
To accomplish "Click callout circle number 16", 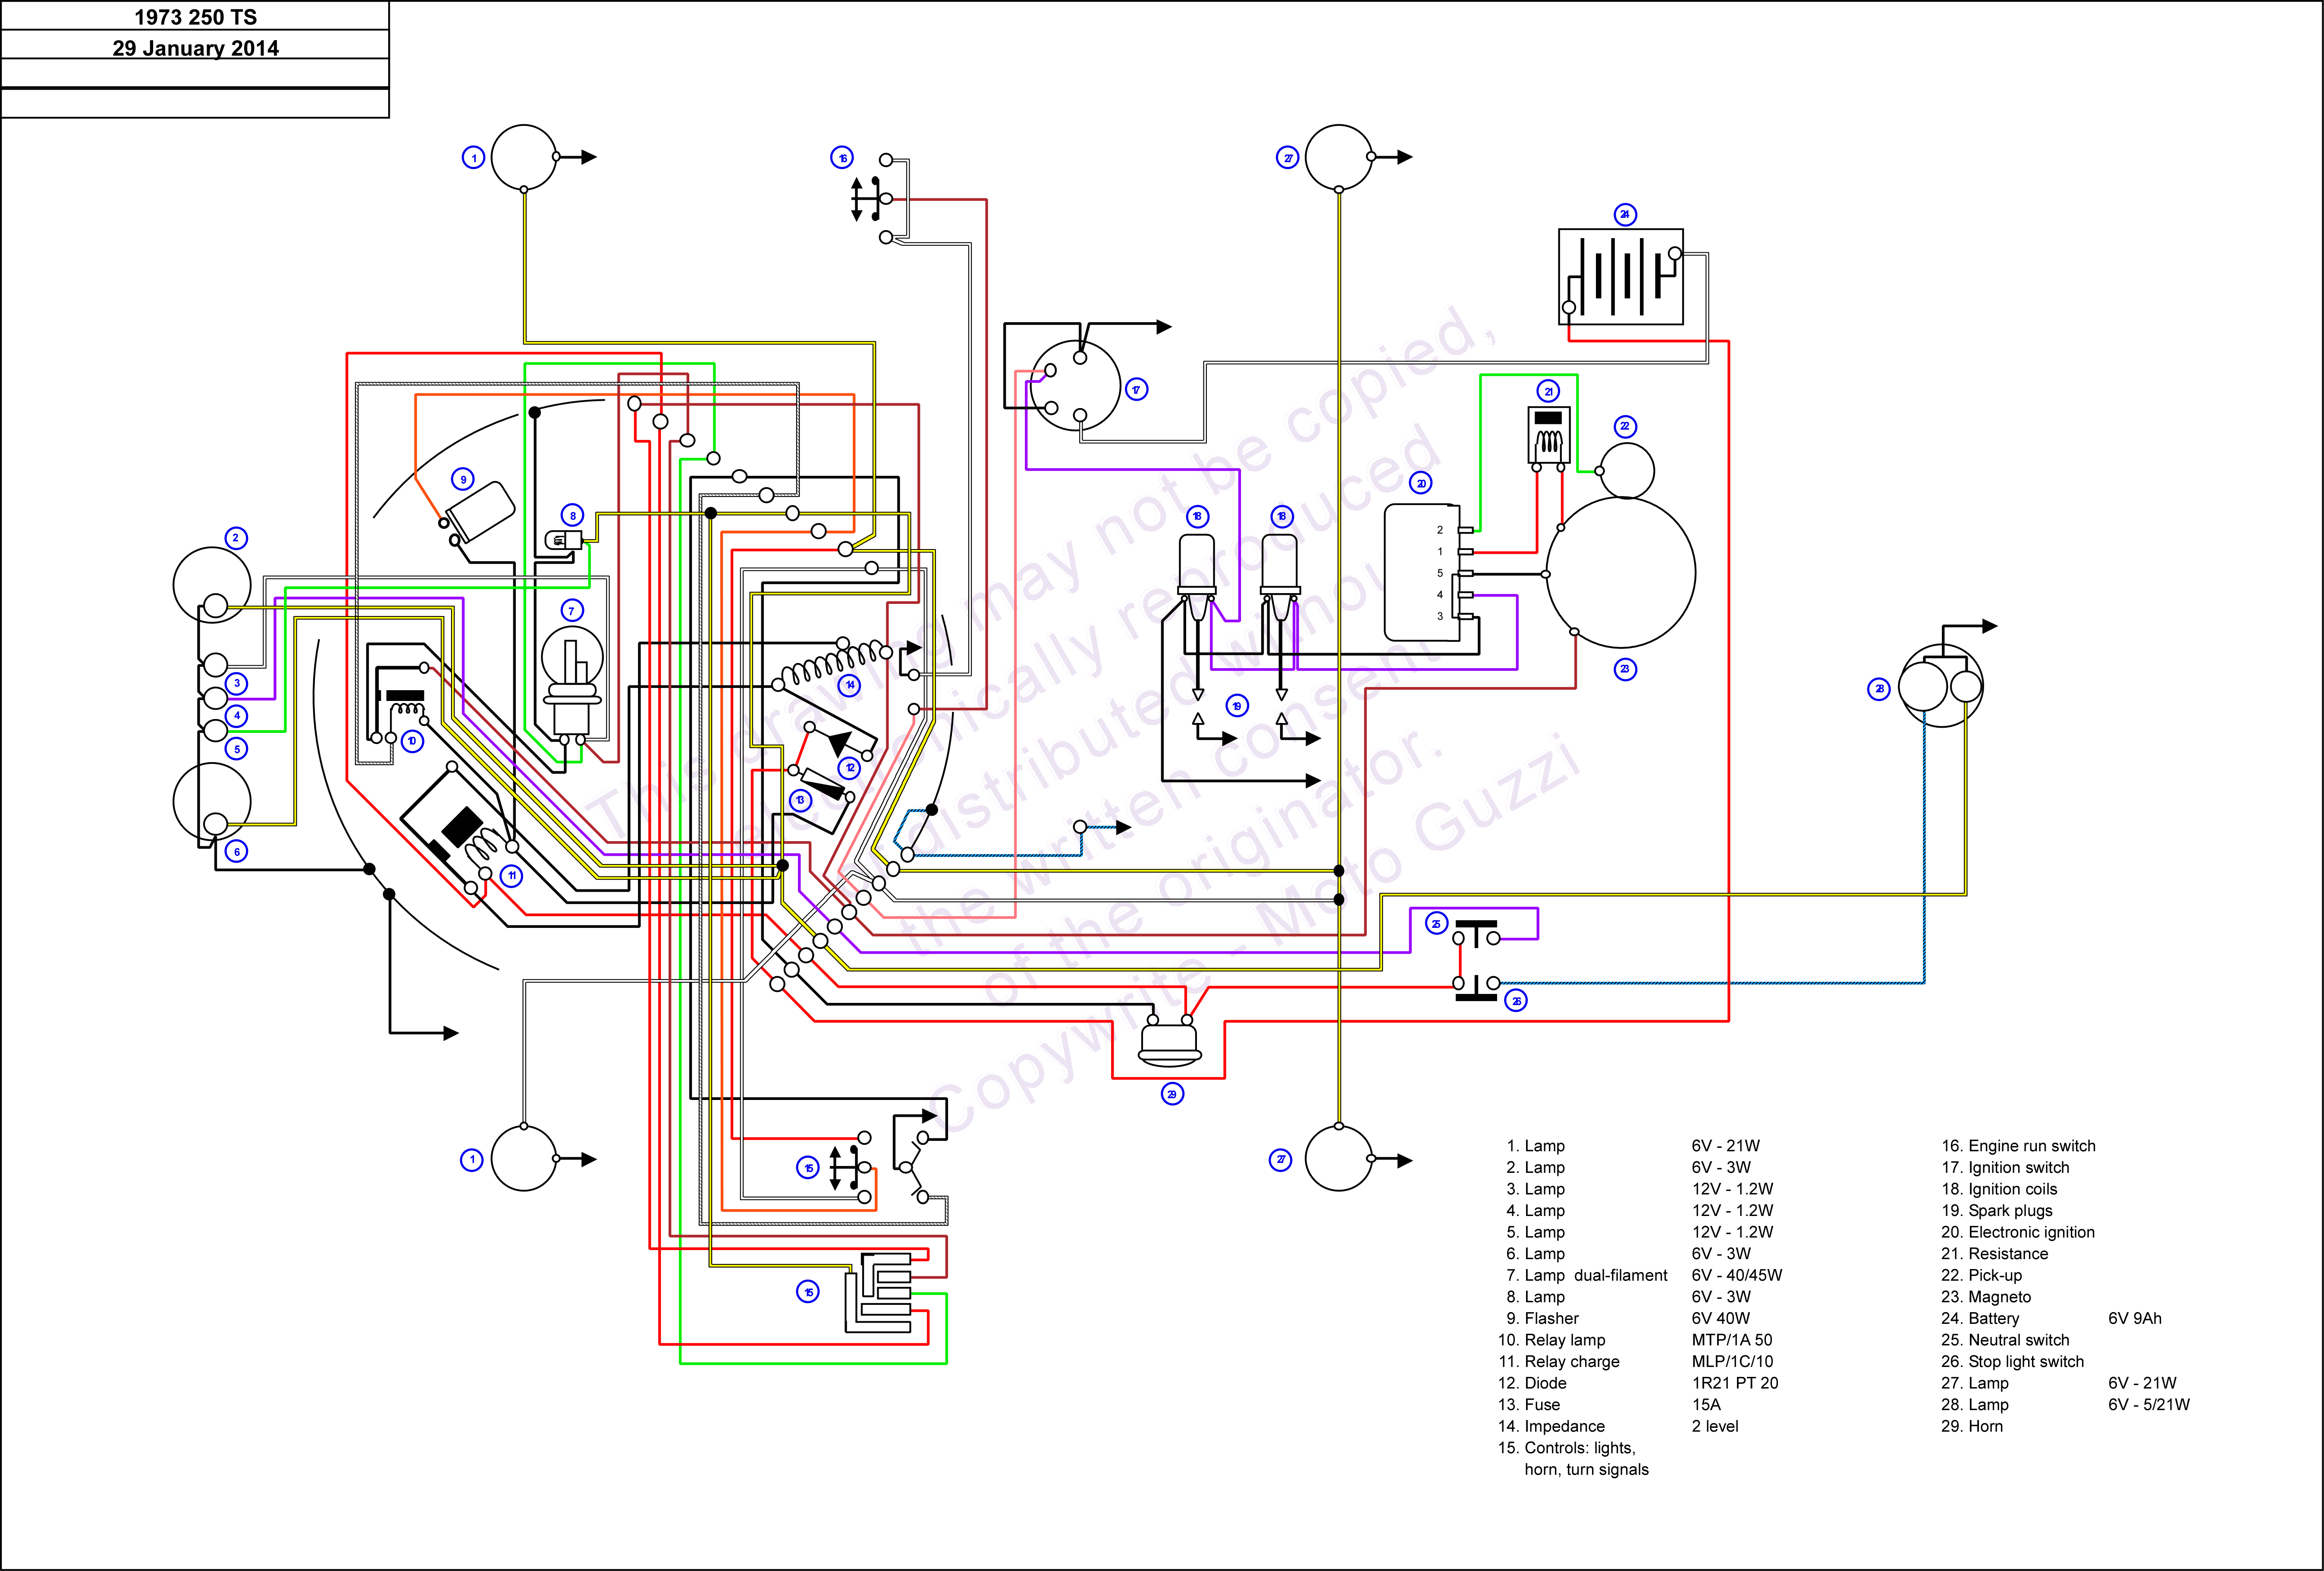I will pyautogui.click(x=842, y=158).
